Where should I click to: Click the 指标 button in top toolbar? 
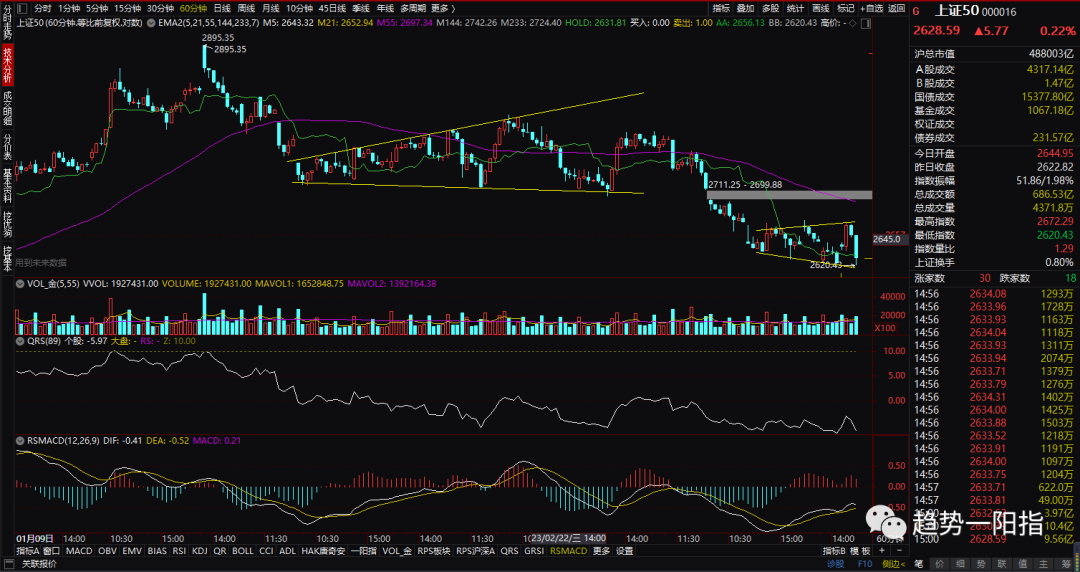point(721,8)
